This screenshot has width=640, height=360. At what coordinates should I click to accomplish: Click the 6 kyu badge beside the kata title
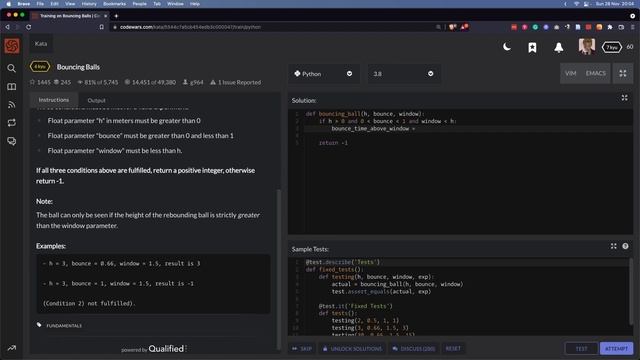(x=40, y=67)
